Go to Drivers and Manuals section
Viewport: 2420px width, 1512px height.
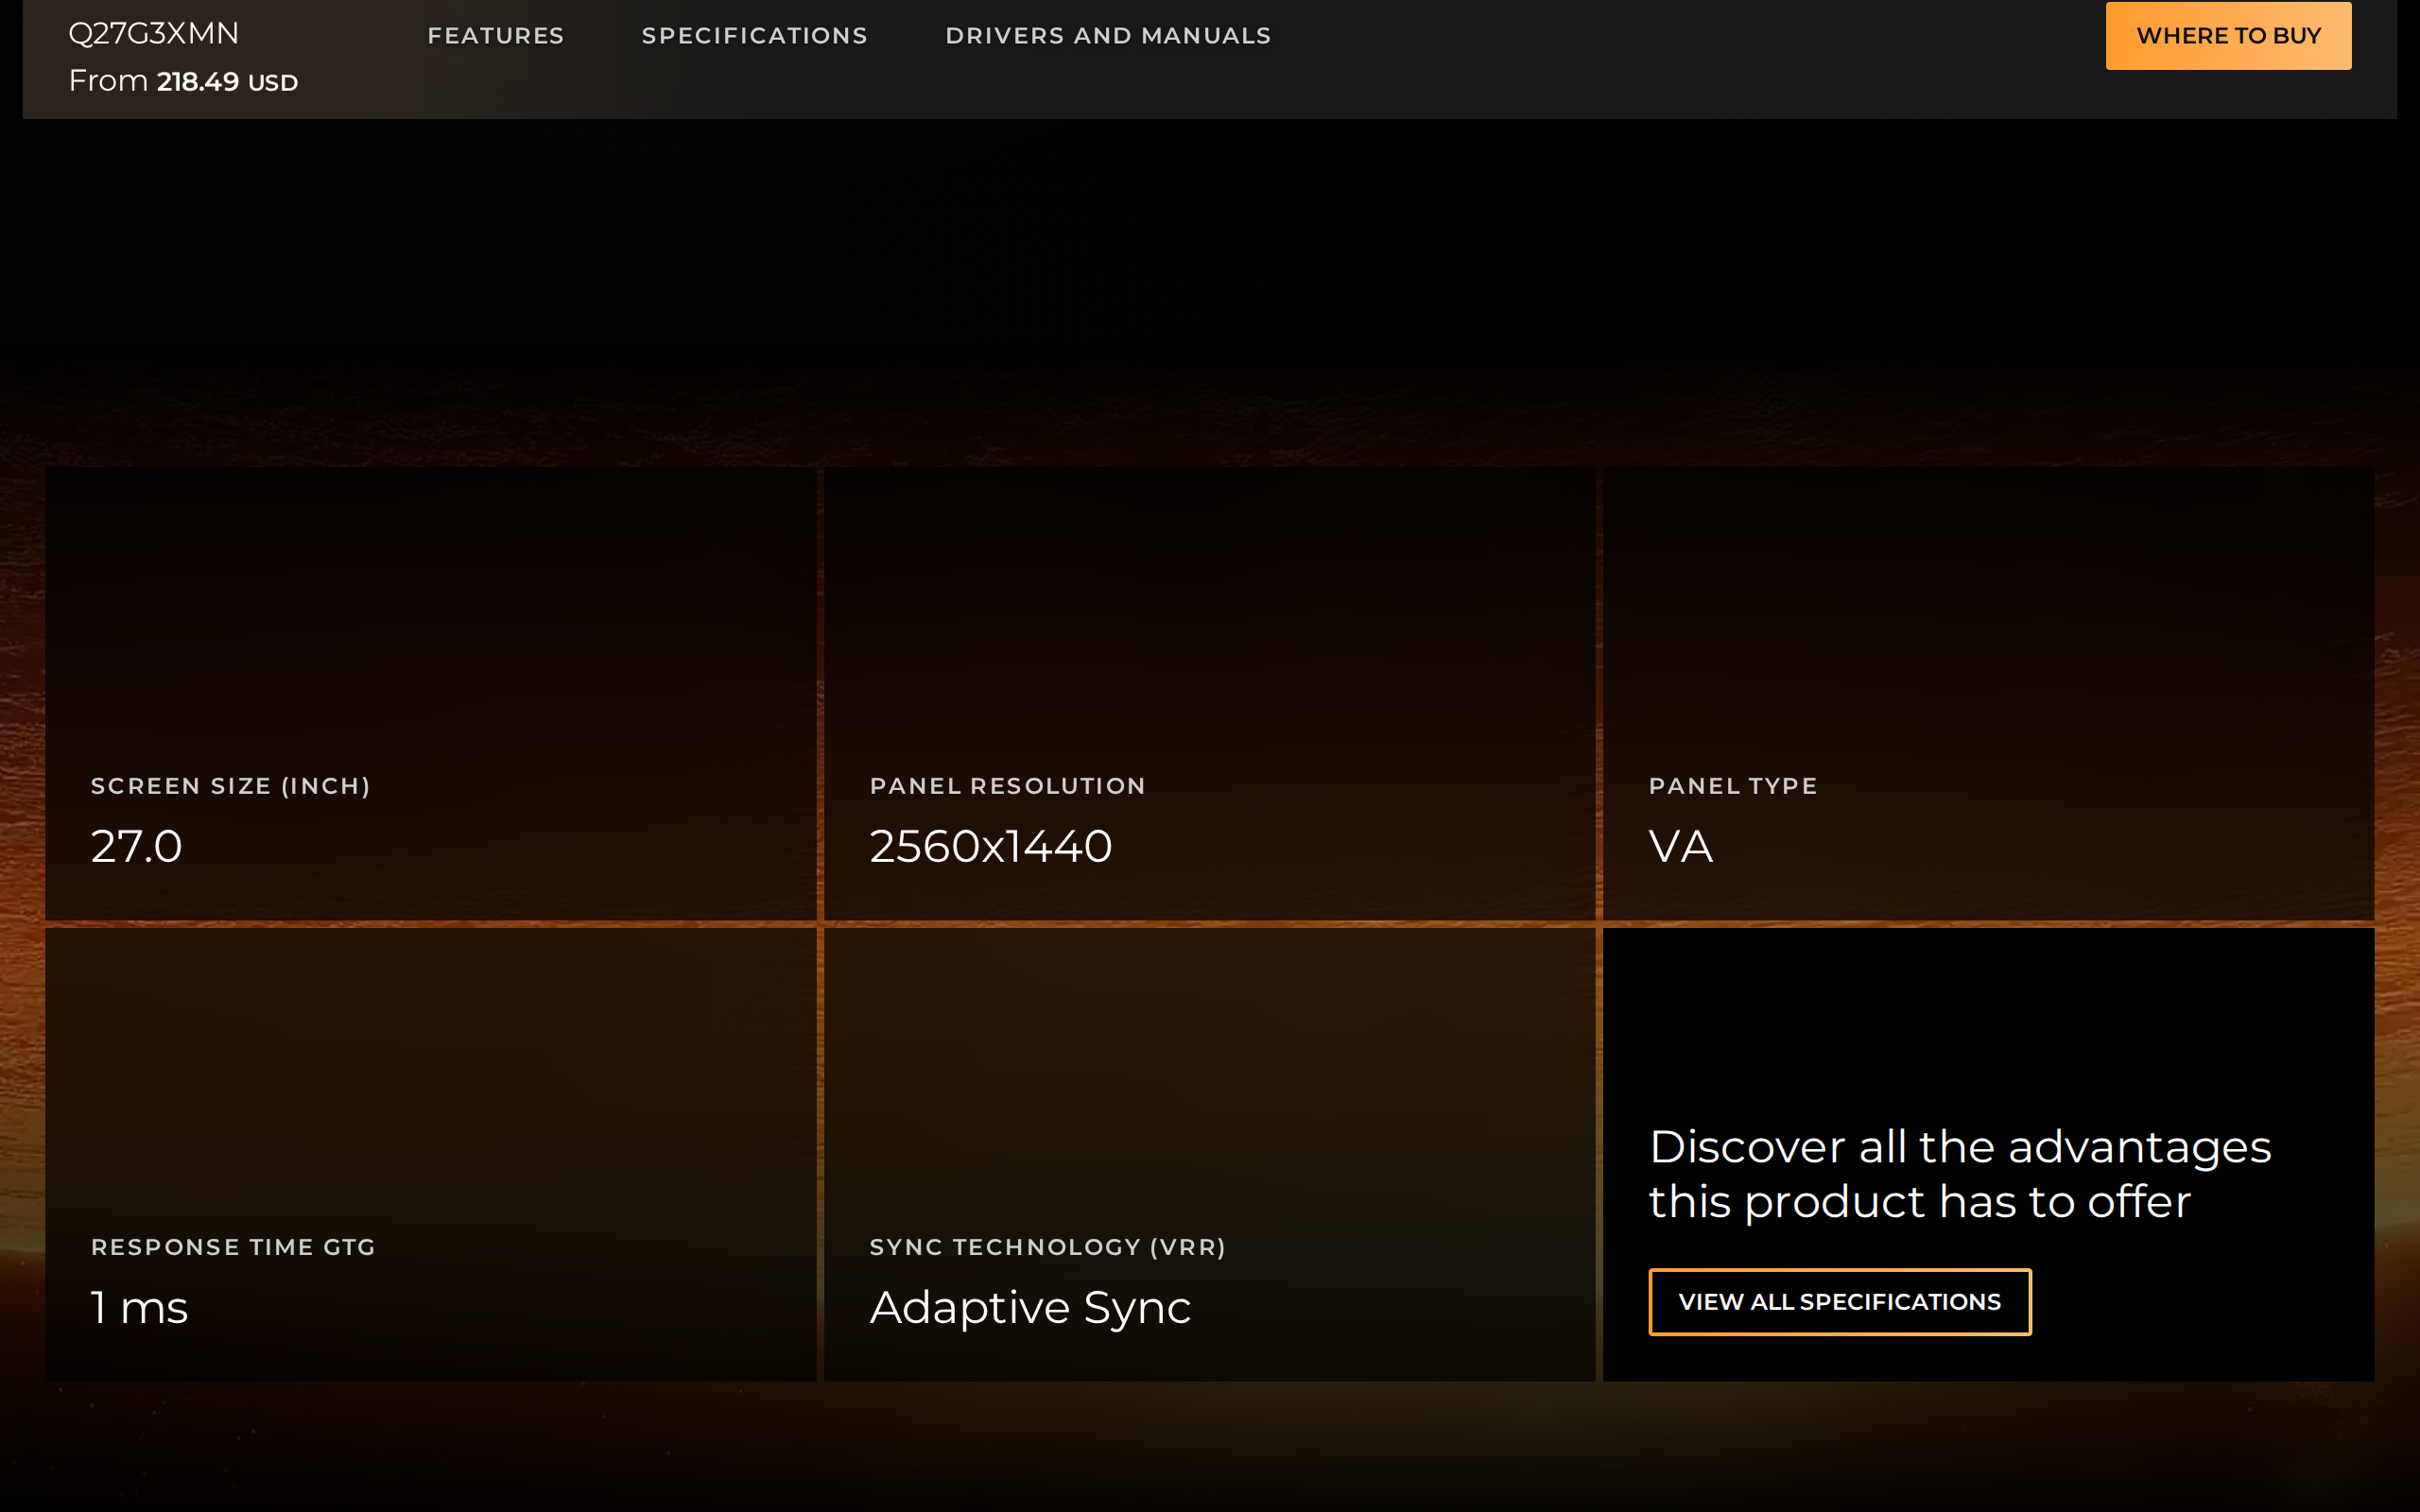pos(1108,36)
